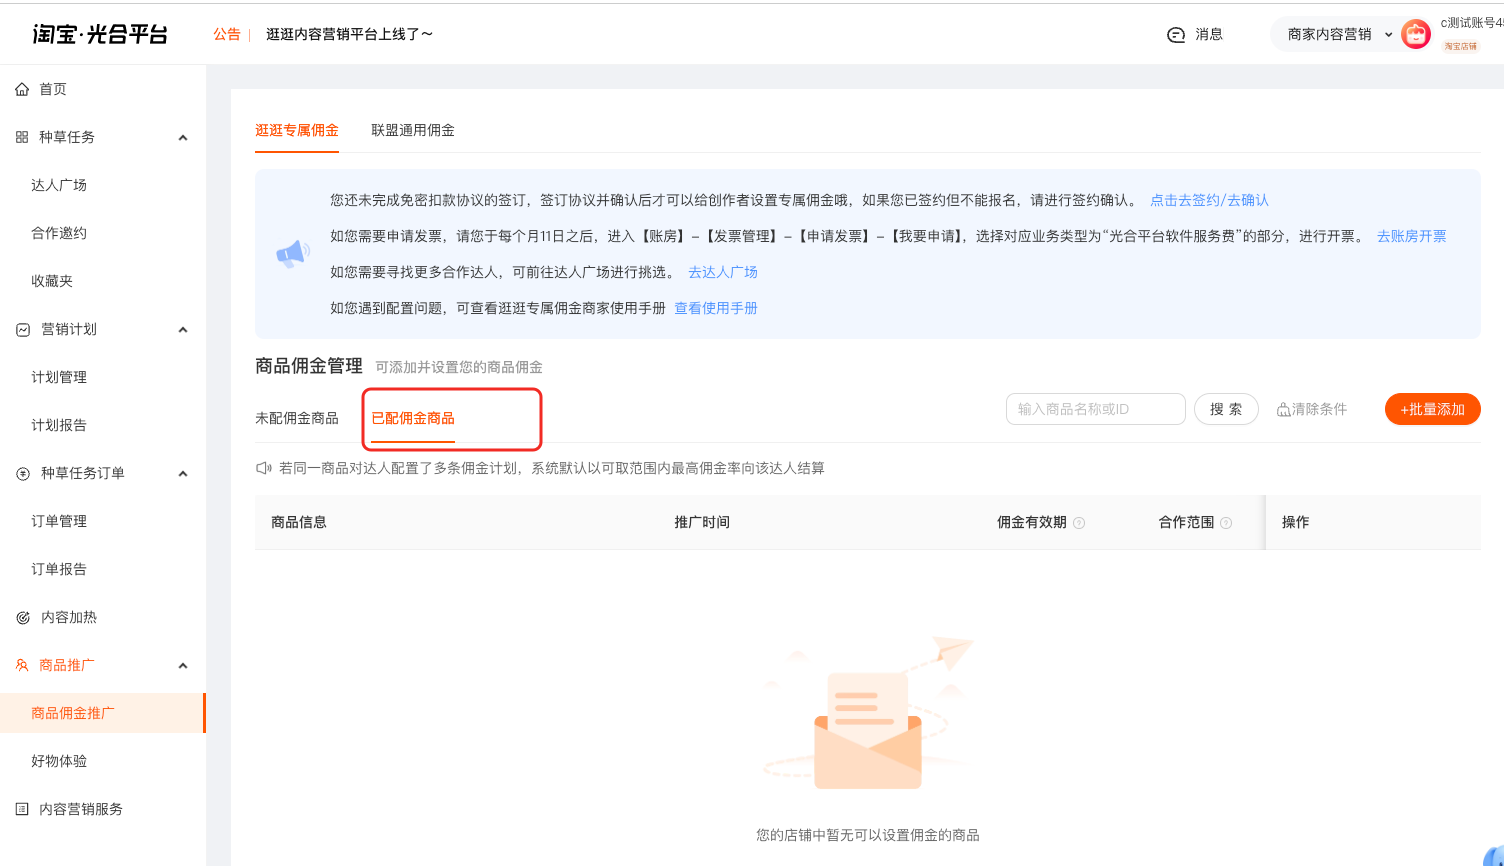This screenshot has height=866, width=1504.
Task: Click the announcement 逛逛内容营销平台上线了～
Action: tap(350, 34)
